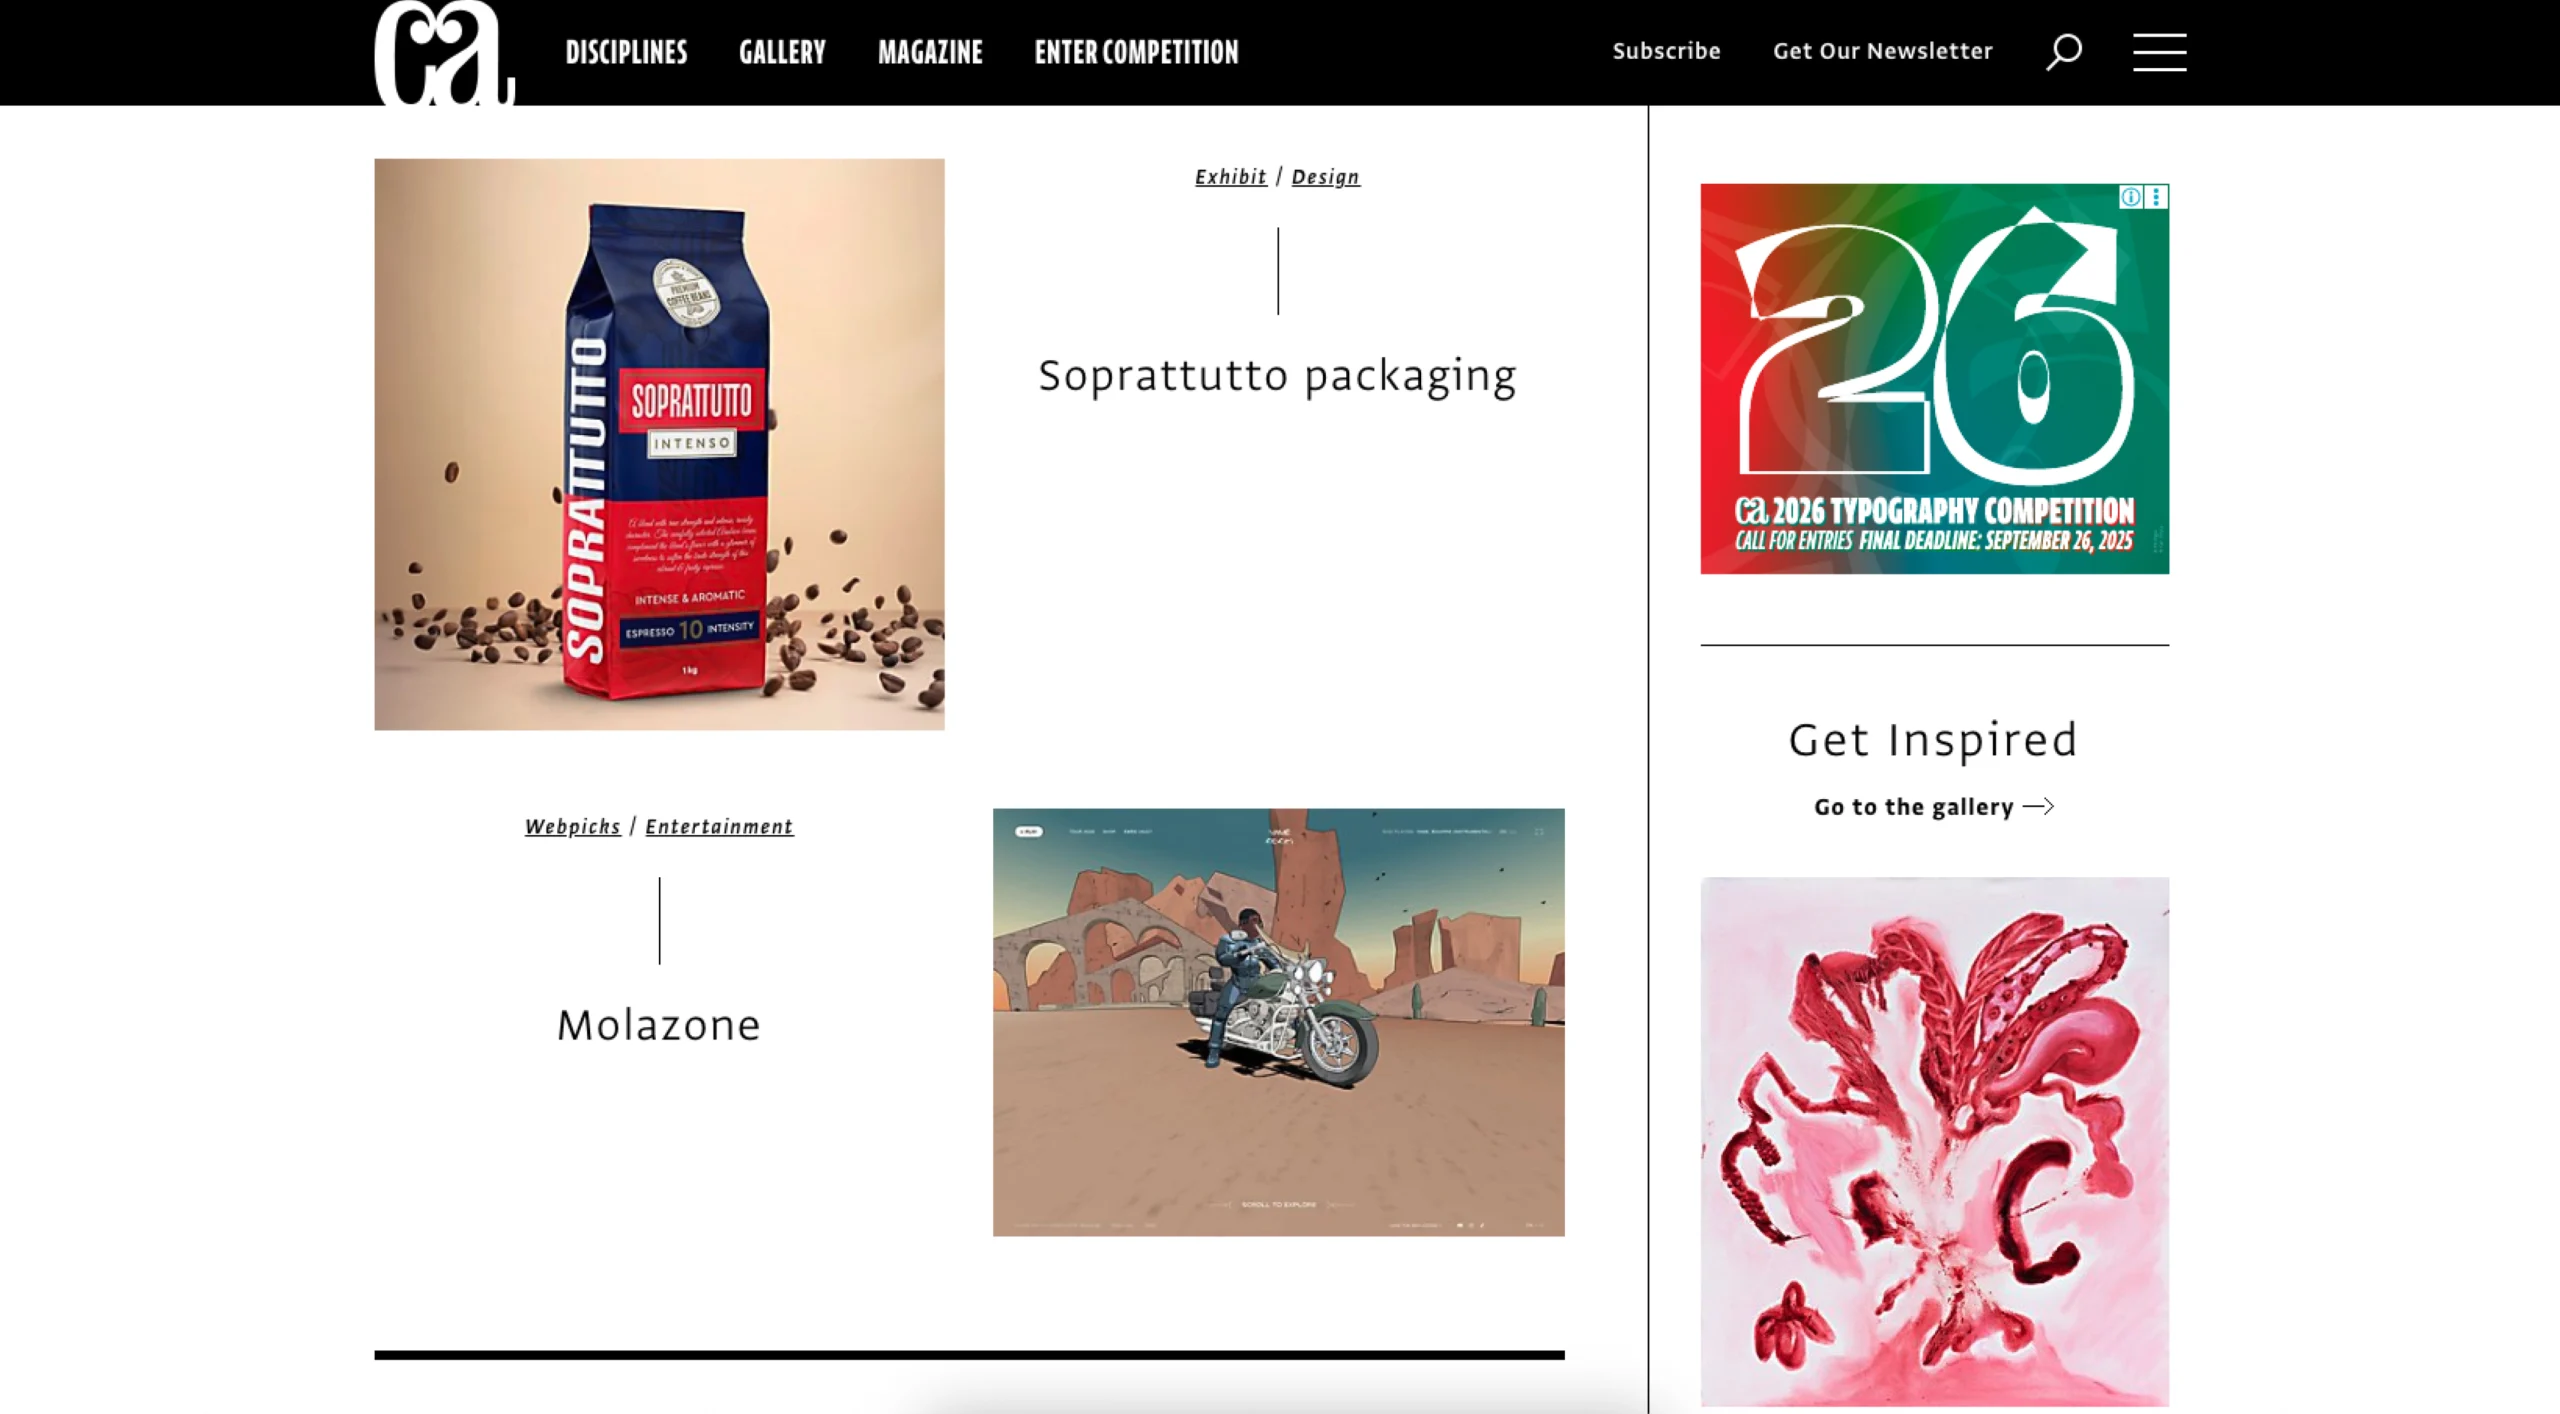Open the Molazone article title
The height and width of the screenshot is (1414, 2560).
(x=659, y=1025)
